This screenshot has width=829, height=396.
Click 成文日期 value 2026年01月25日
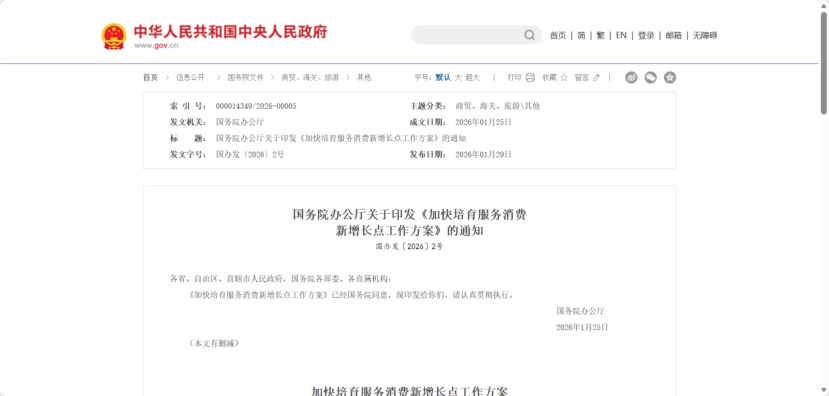tap(483, 122)
